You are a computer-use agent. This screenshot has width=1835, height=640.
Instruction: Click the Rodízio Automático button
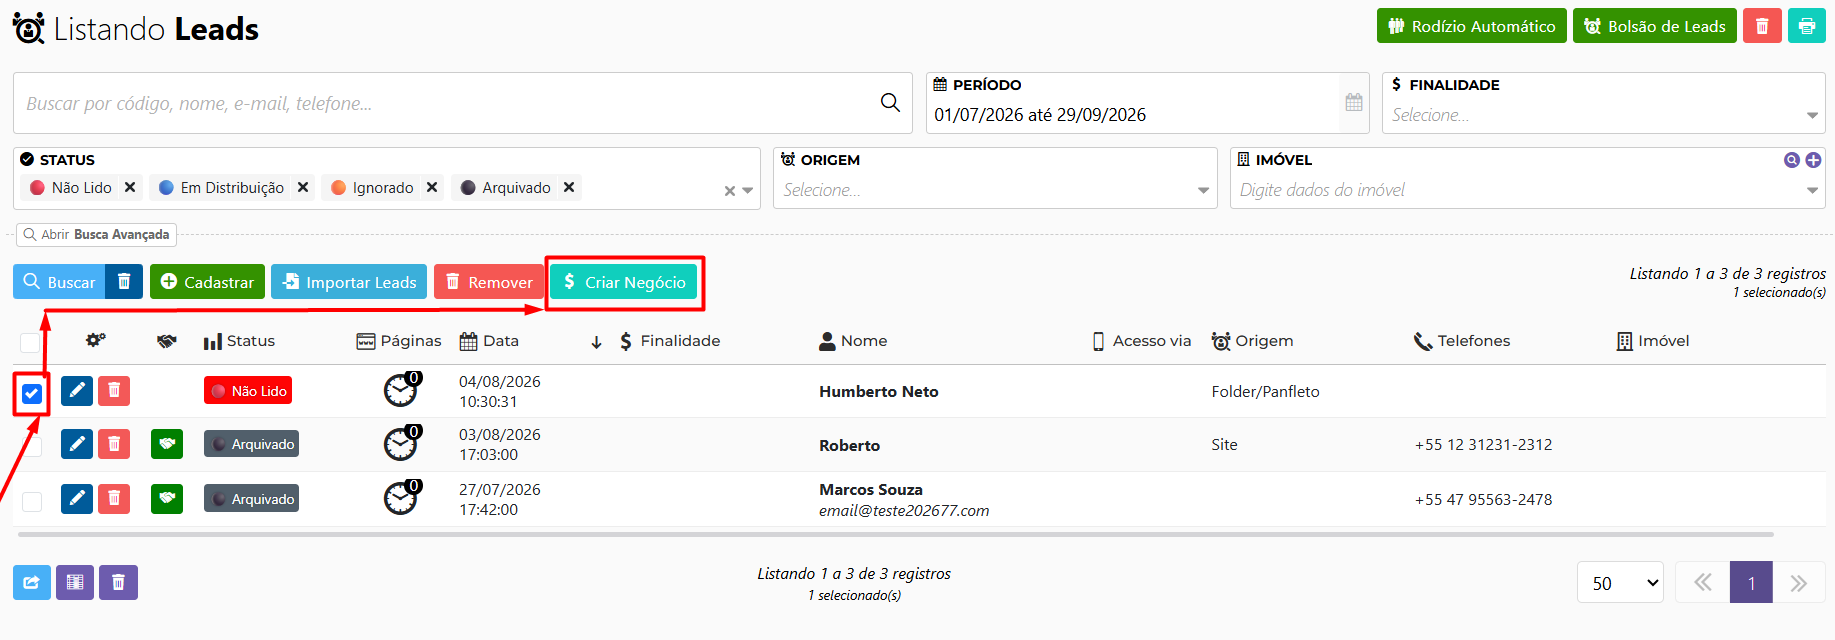pyautogui.click(x=1472, y=26)
